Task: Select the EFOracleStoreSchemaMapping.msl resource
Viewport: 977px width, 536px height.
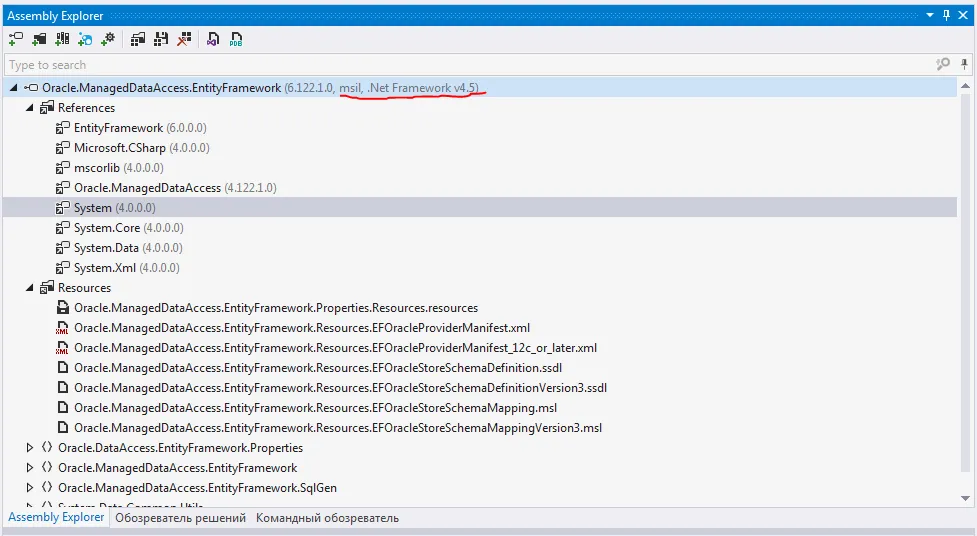Action: [315, 408]
